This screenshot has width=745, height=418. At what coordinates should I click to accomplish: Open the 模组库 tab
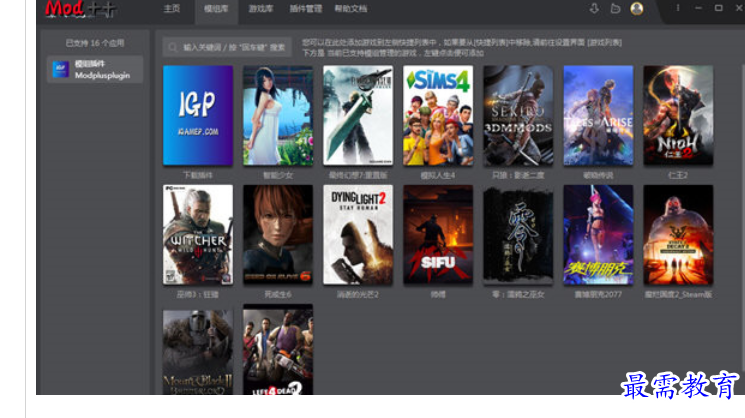click(x=215, y=8)
